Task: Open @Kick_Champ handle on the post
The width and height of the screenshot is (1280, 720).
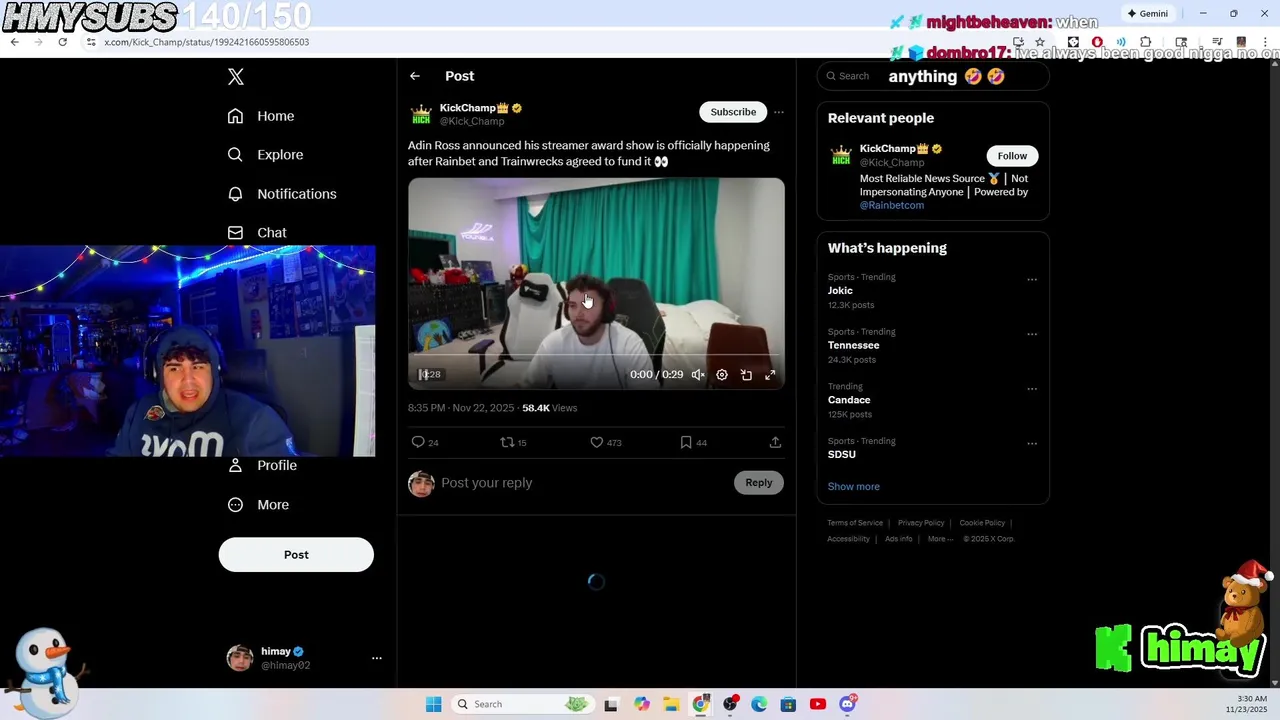Action: [472, 122]
